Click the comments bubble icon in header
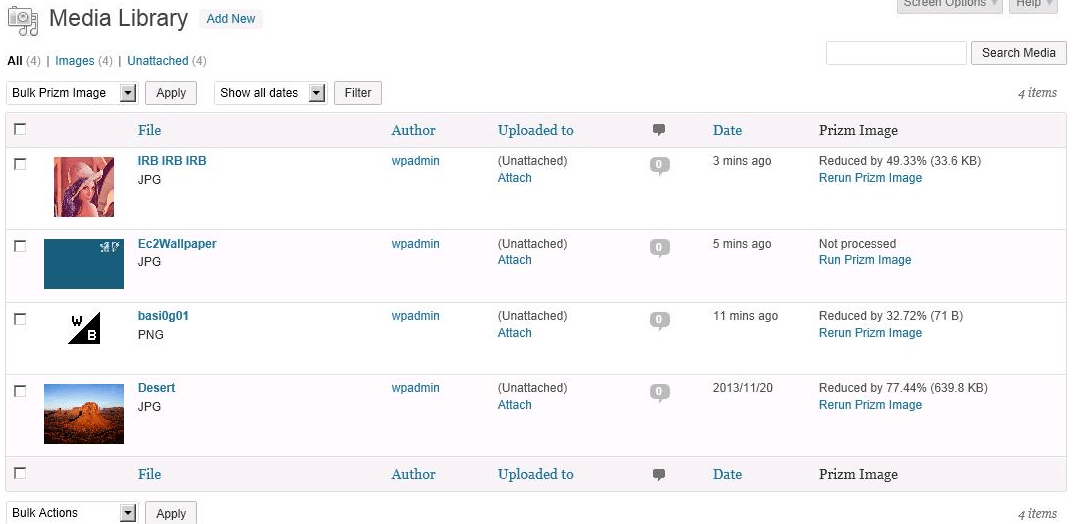 click(x=658, y=130)
